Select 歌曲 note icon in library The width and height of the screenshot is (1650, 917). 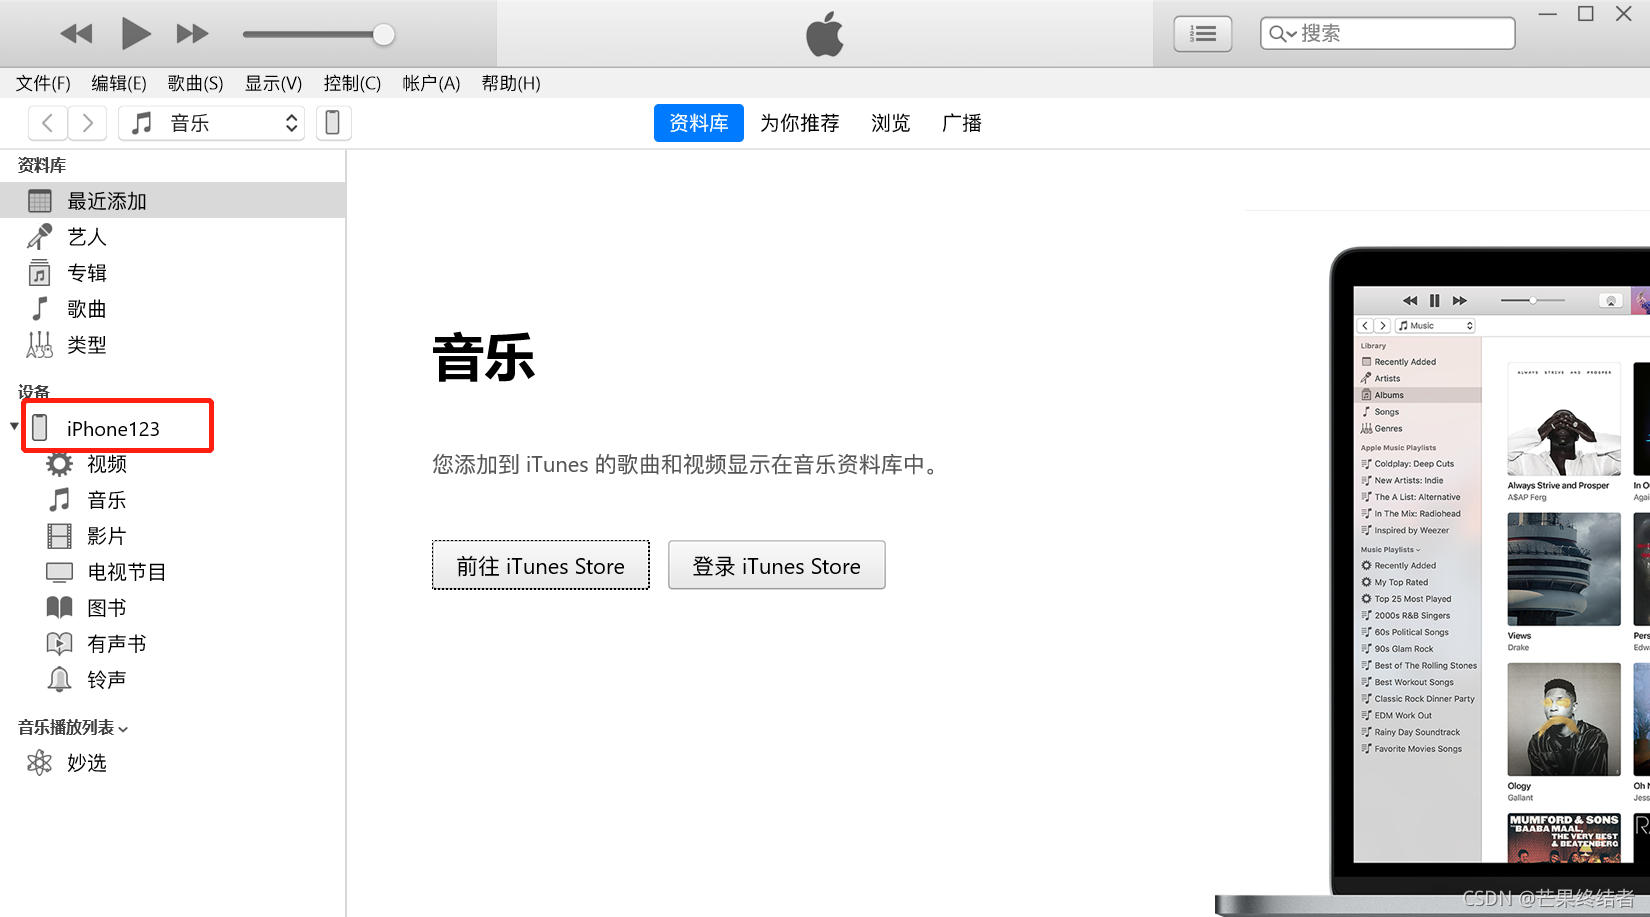click(x=39, y=309)
